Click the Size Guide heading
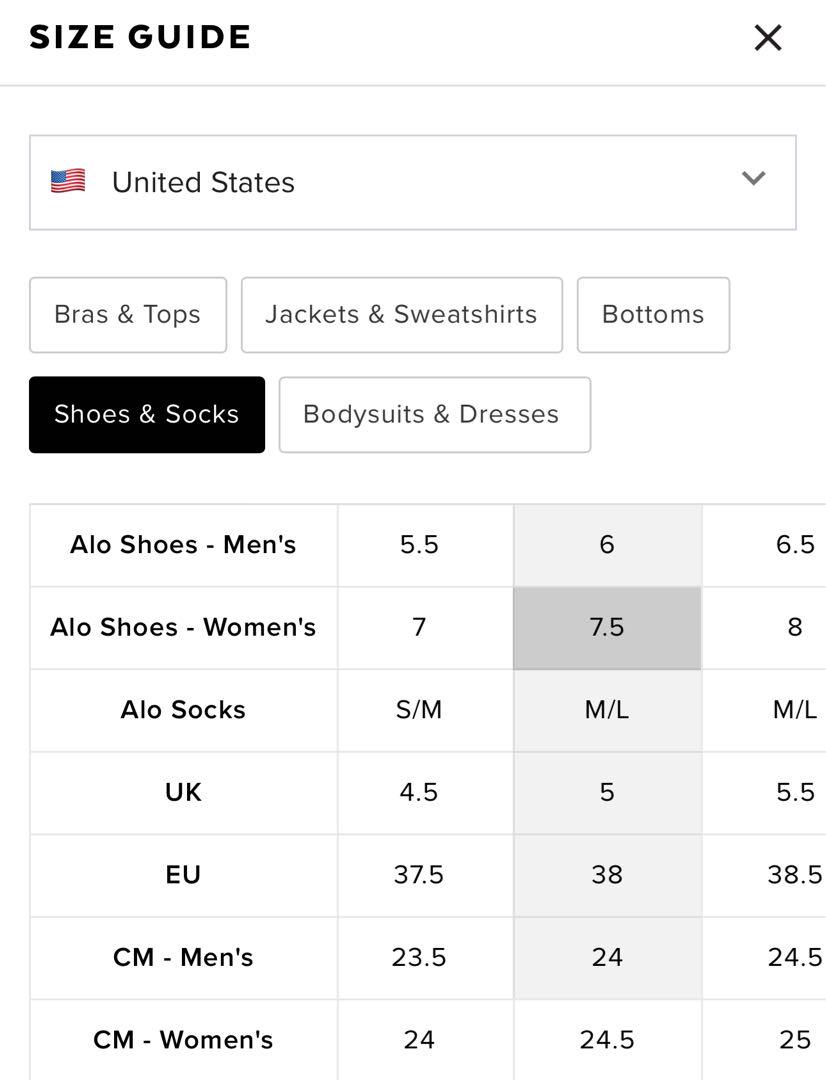The image size is (826, 1080). [x=140, y=37]
